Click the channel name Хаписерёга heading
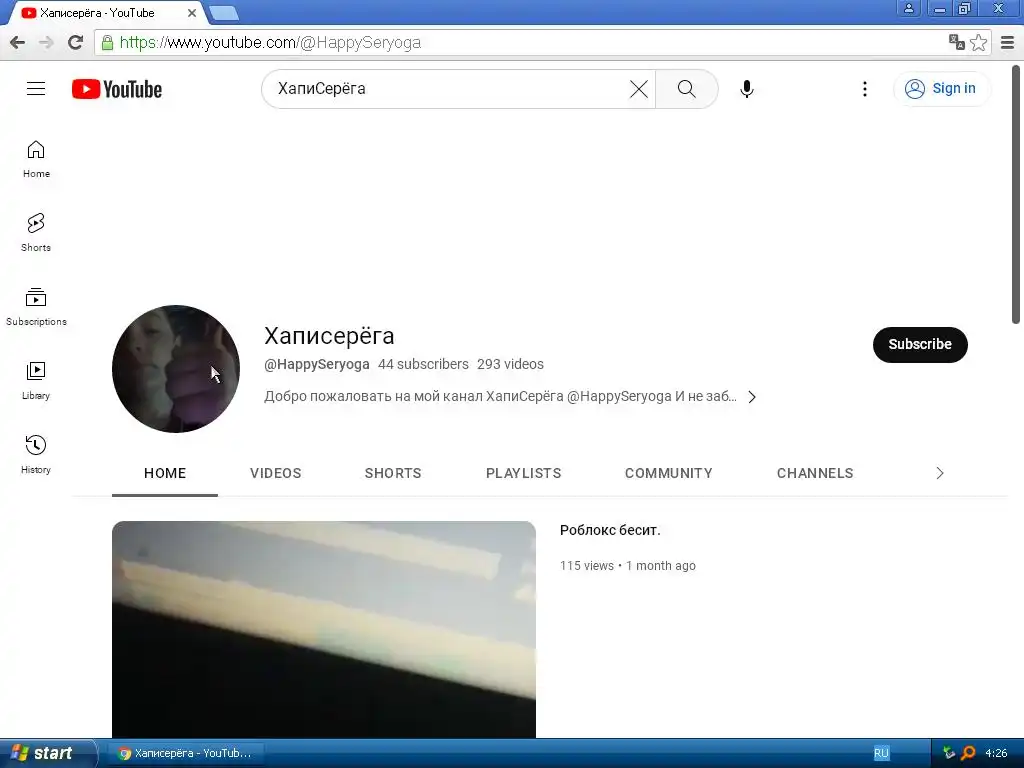This screenshot has height=768, width=1024. coord(329,336)
